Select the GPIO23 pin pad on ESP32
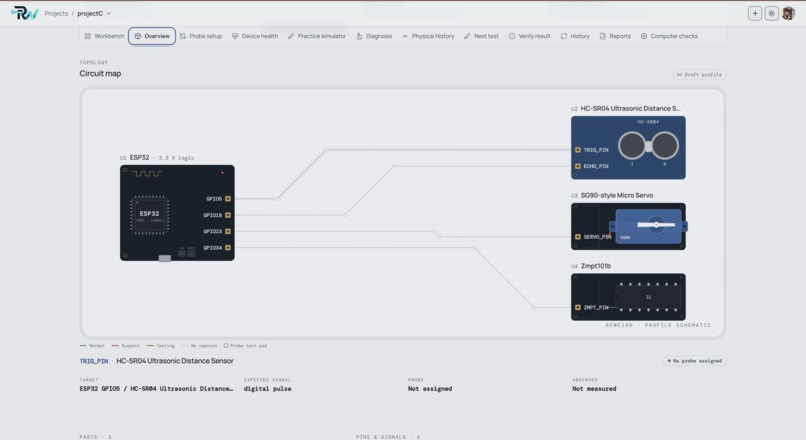Viewport: 806px width, 440px height. [x=228, y=231]
